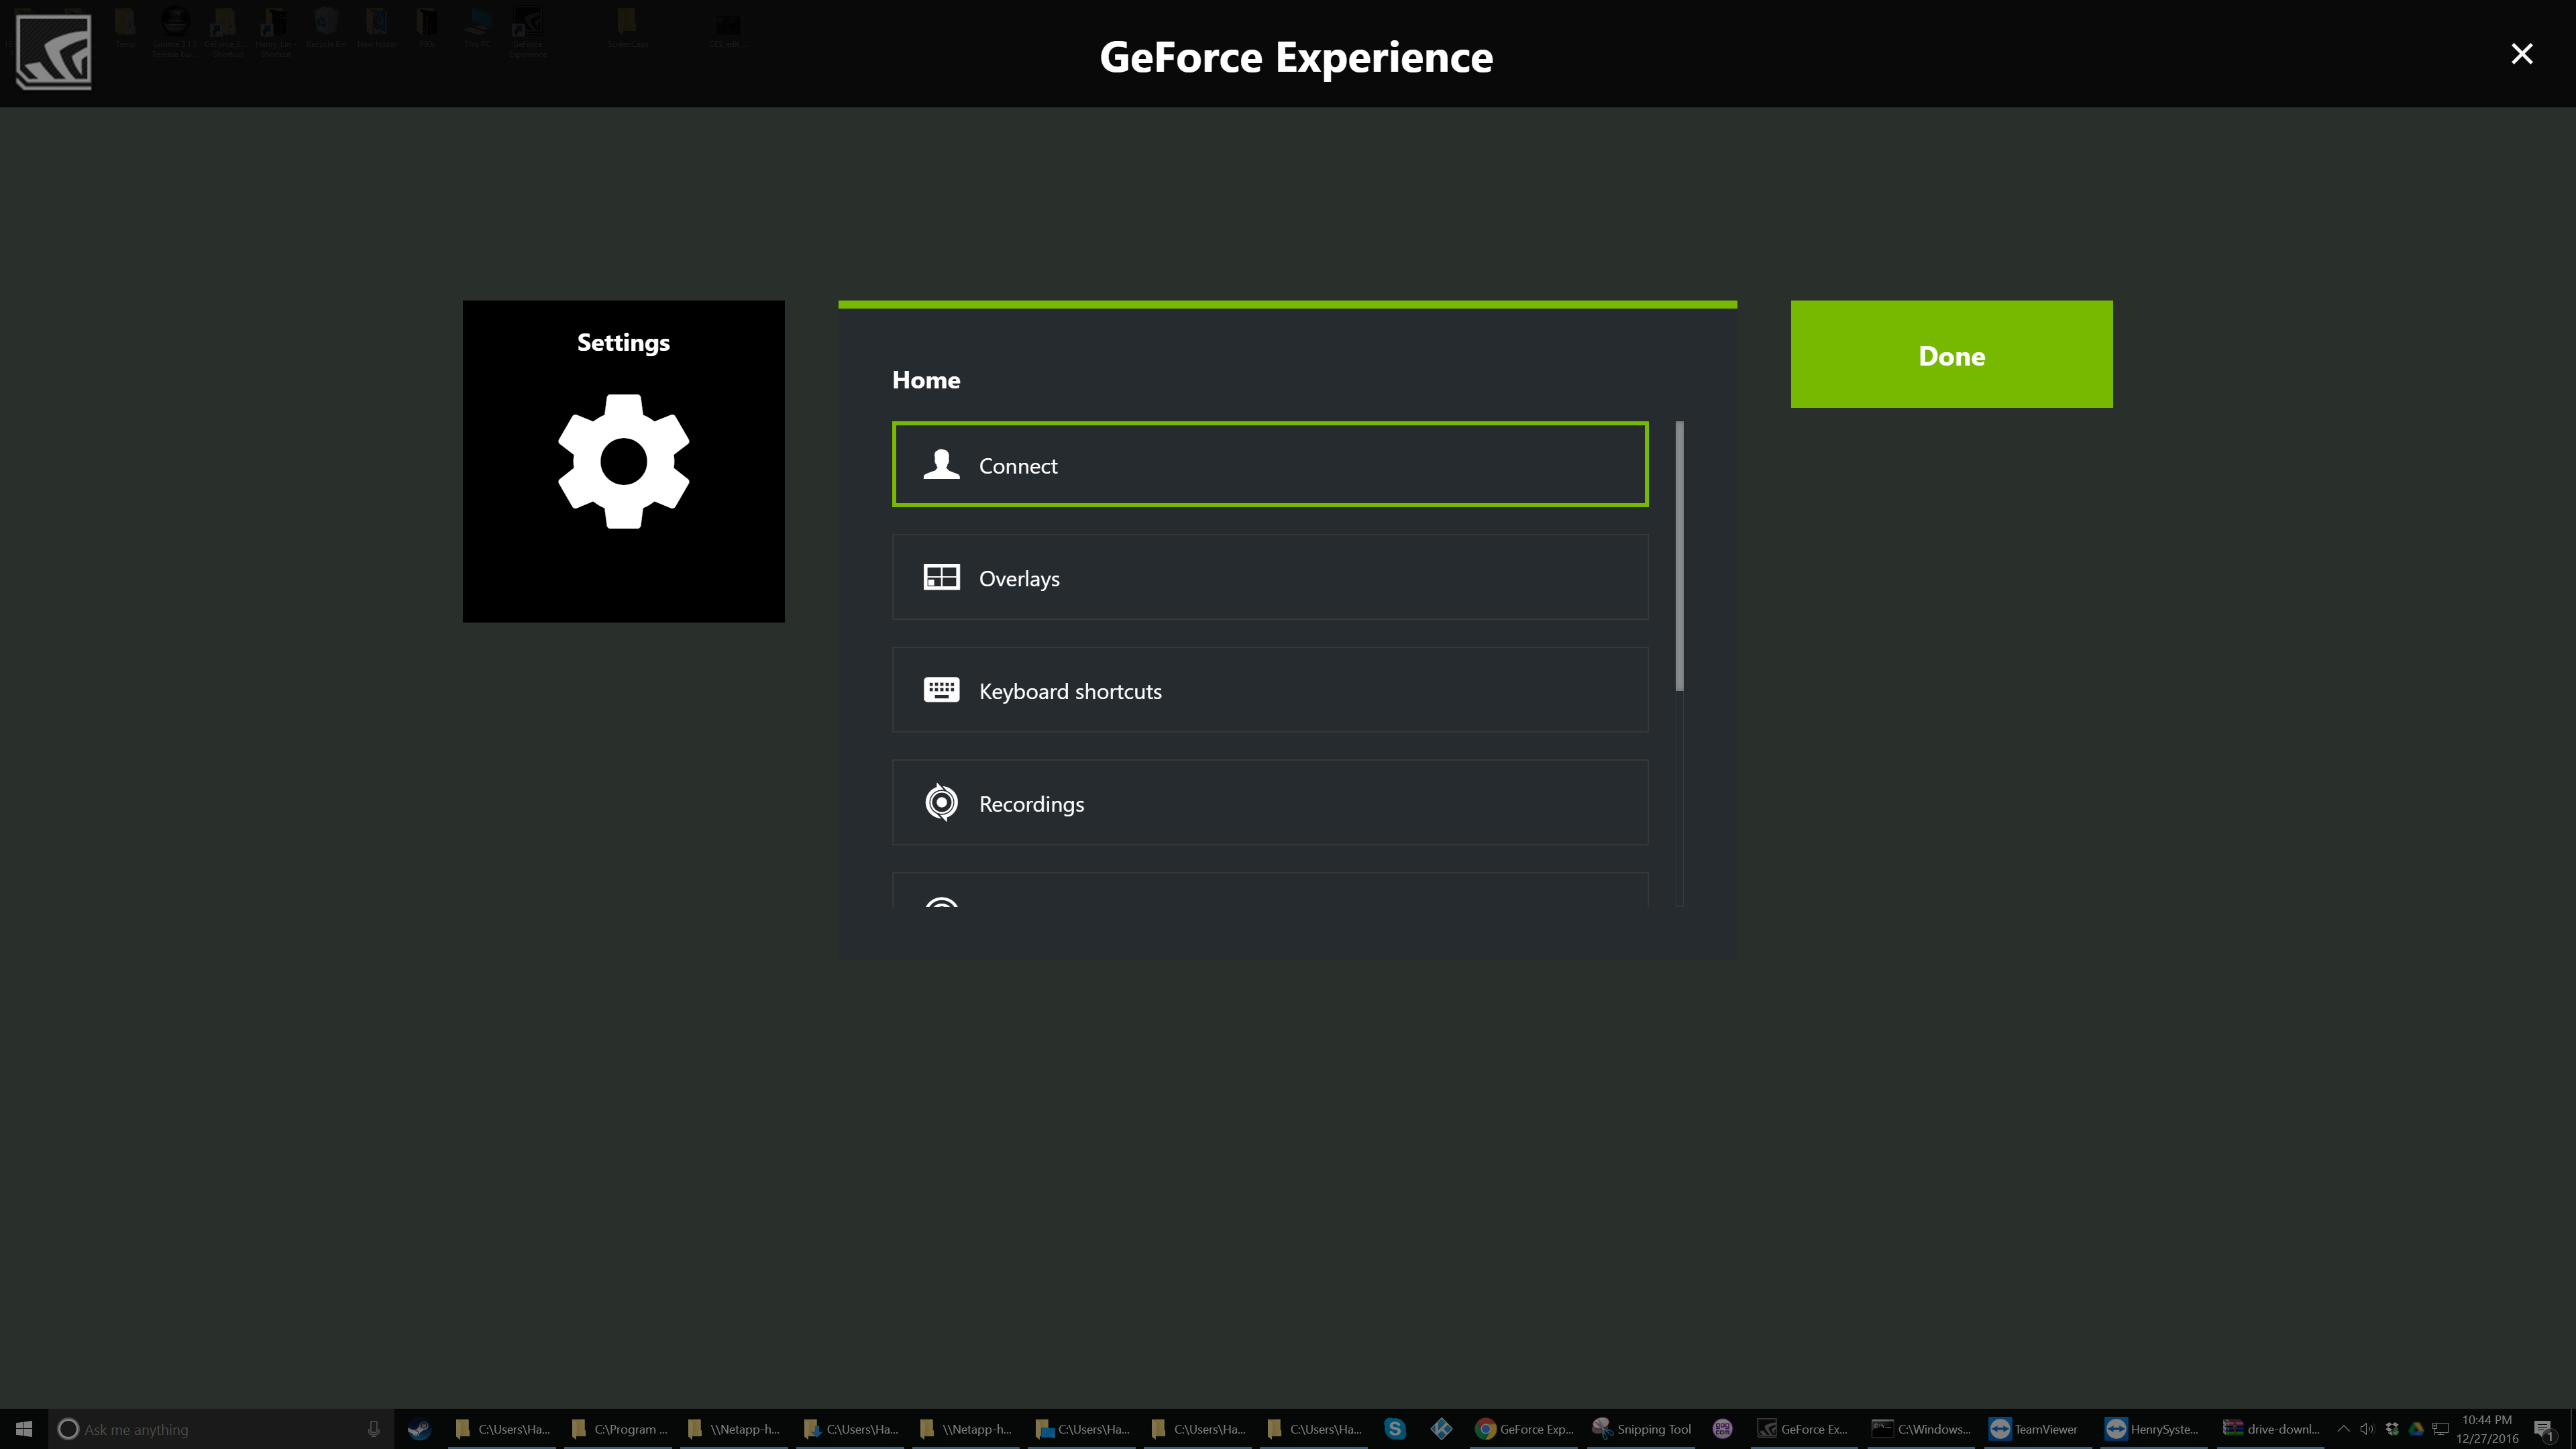The image size is (2576, 1449).
Task: Close the GeForce Experience overlay
Action: 2522,53
